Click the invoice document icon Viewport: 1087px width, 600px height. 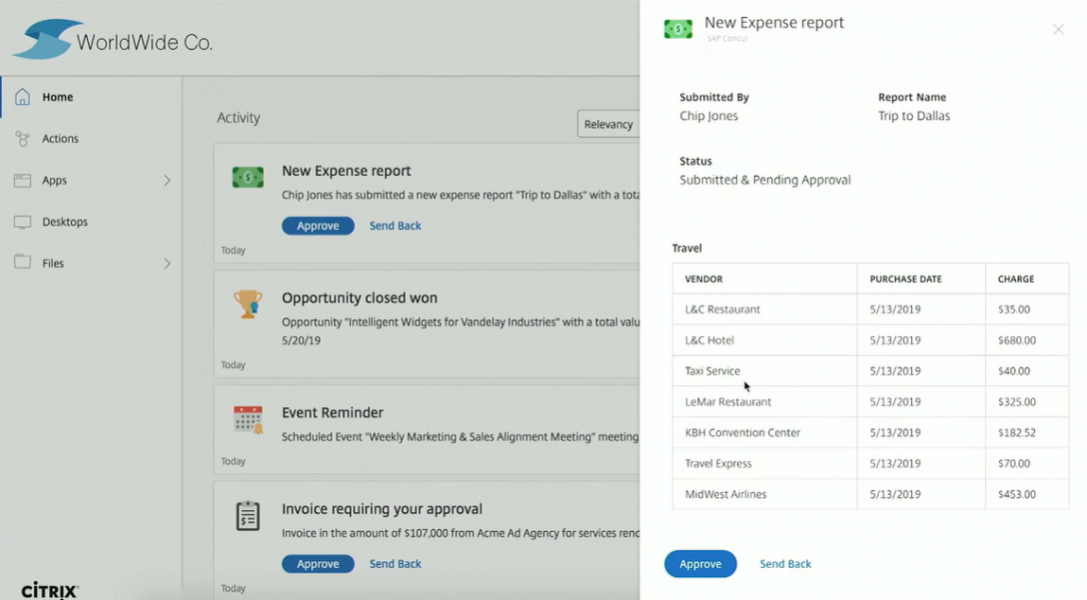point(247,515)
